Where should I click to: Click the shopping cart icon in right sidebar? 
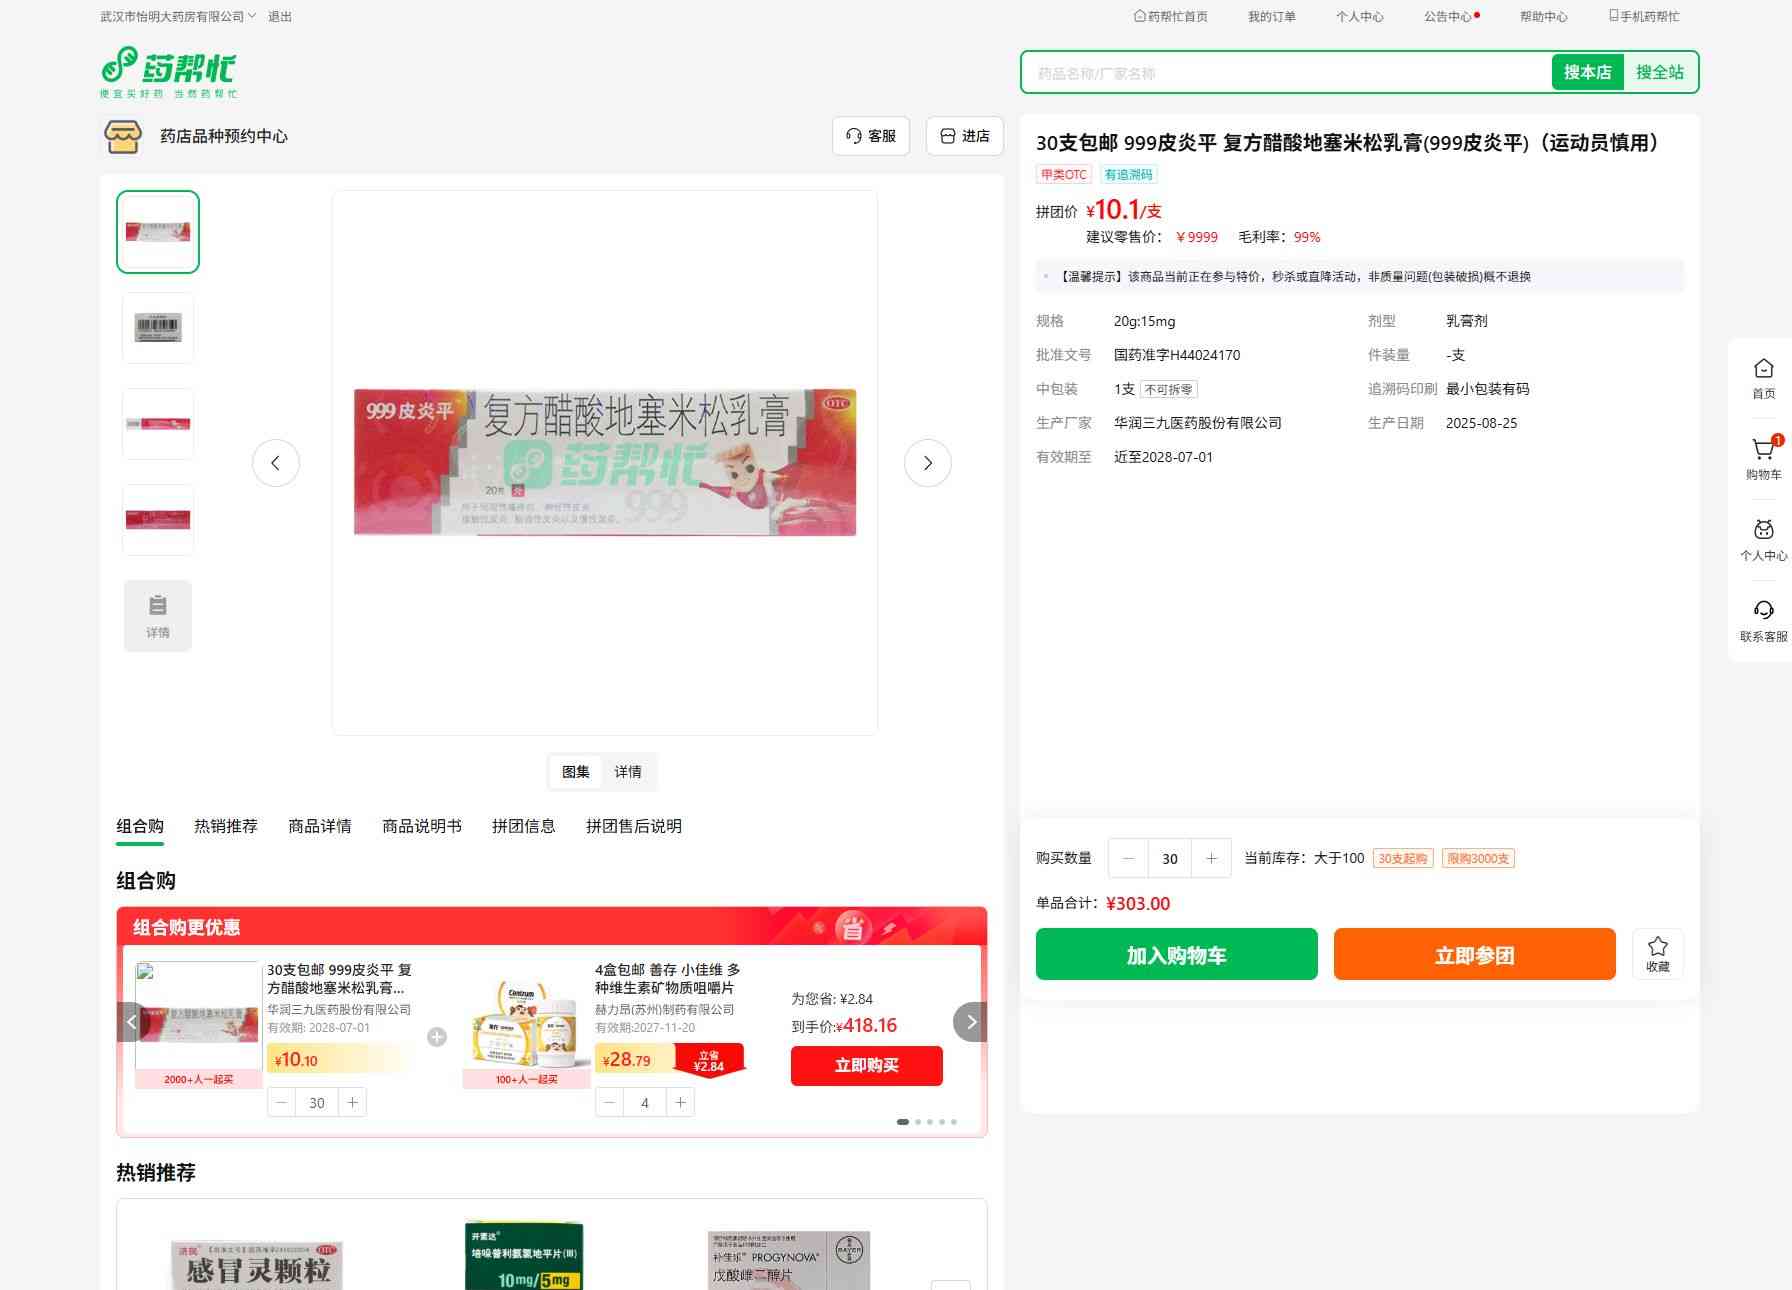tap(1763, 451)
